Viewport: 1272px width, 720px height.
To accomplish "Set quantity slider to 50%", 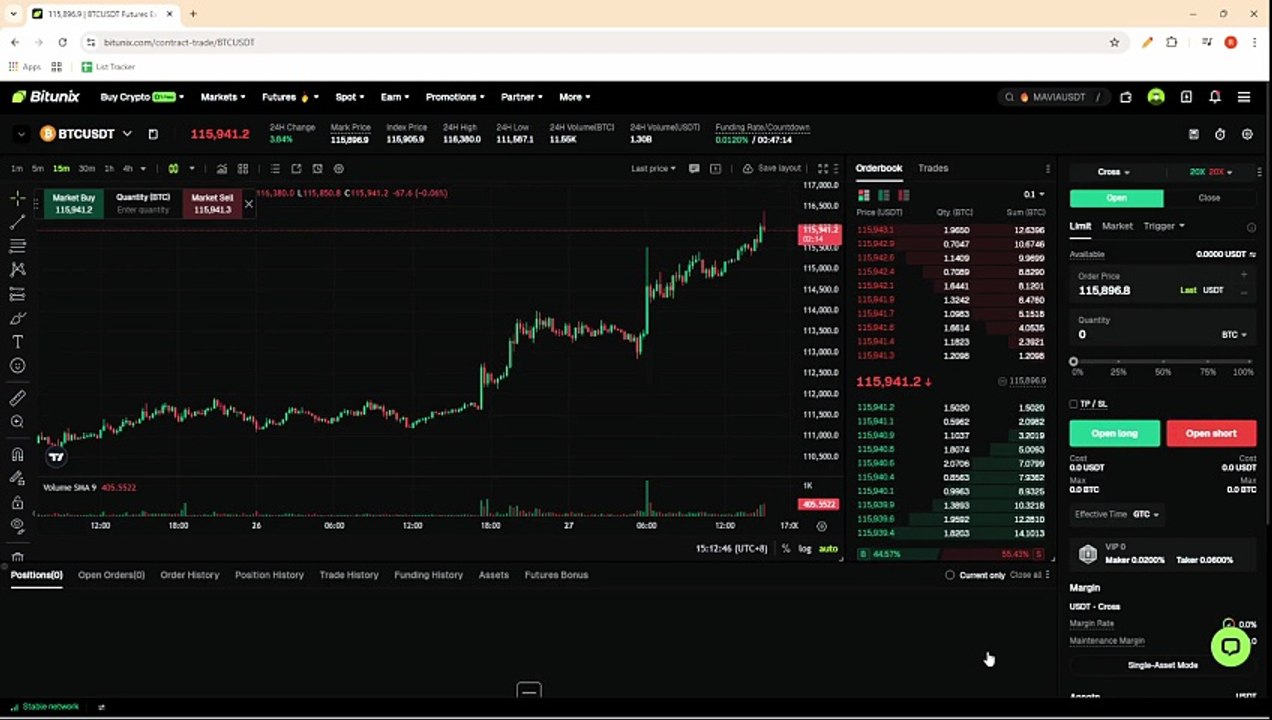I will 1163,362.
